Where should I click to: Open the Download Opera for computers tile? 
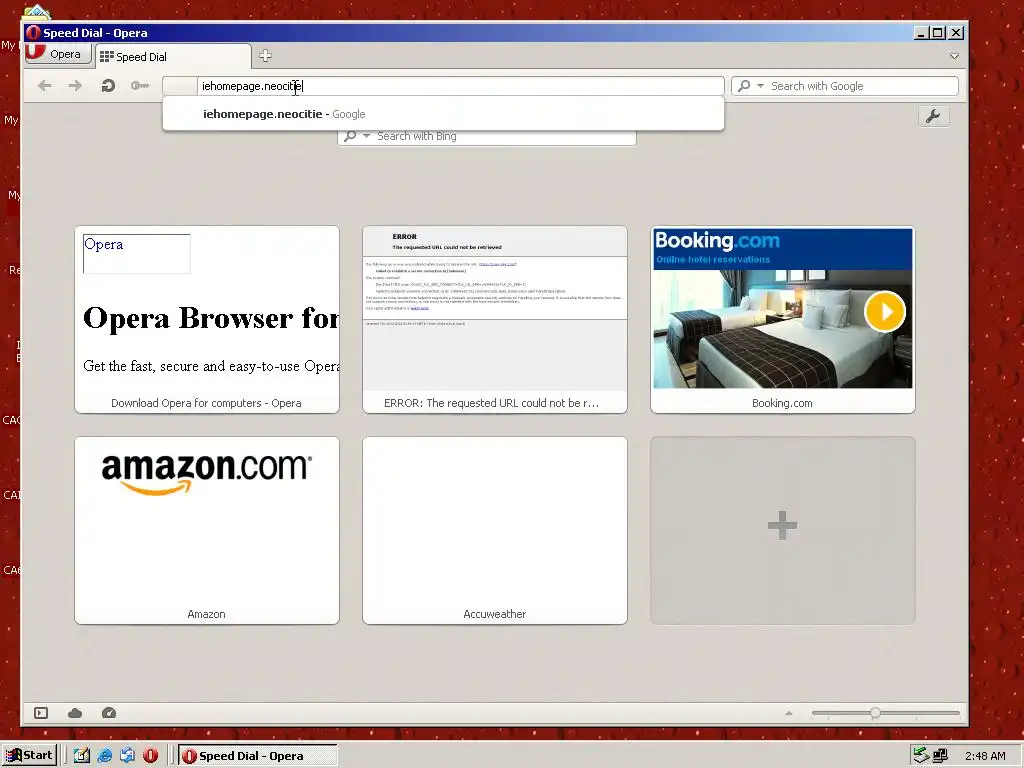[207, 319]
